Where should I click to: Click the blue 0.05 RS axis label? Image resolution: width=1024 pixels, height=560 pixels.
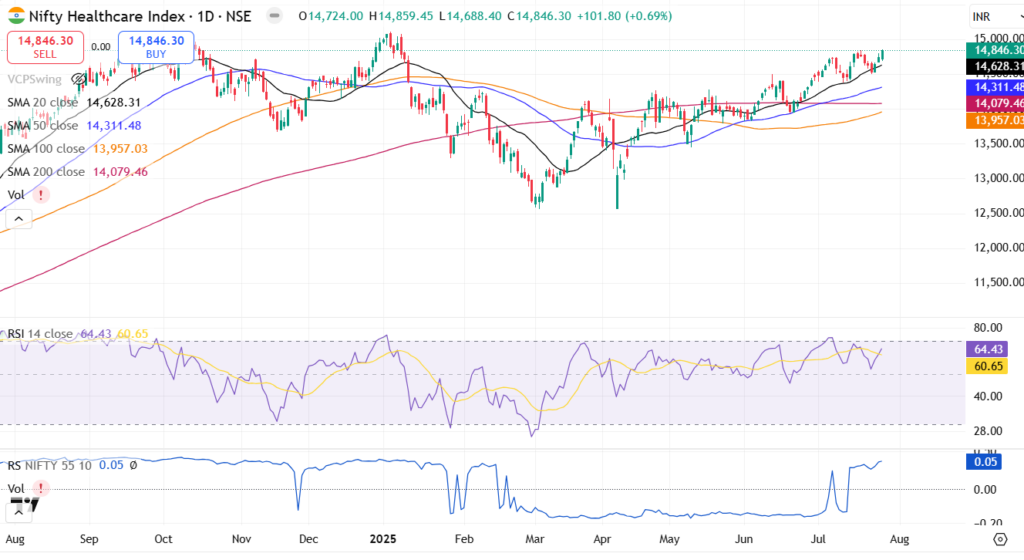[x=984, y=461]
